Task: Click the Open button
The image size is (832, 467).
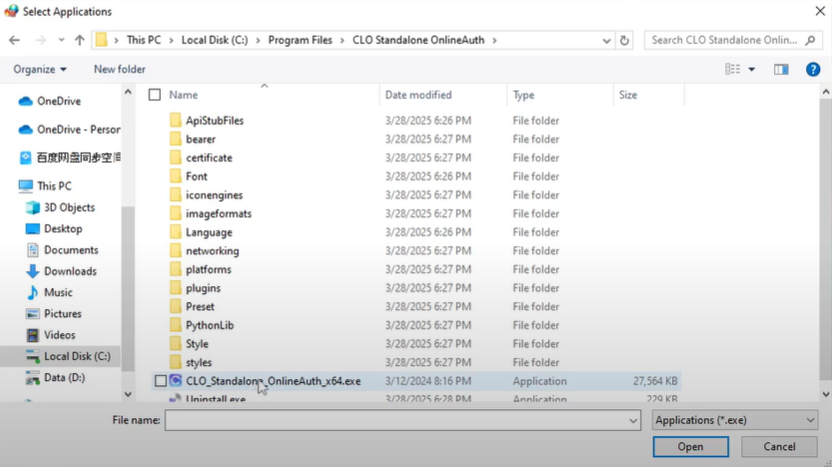Action: click(x=690, y=447)
